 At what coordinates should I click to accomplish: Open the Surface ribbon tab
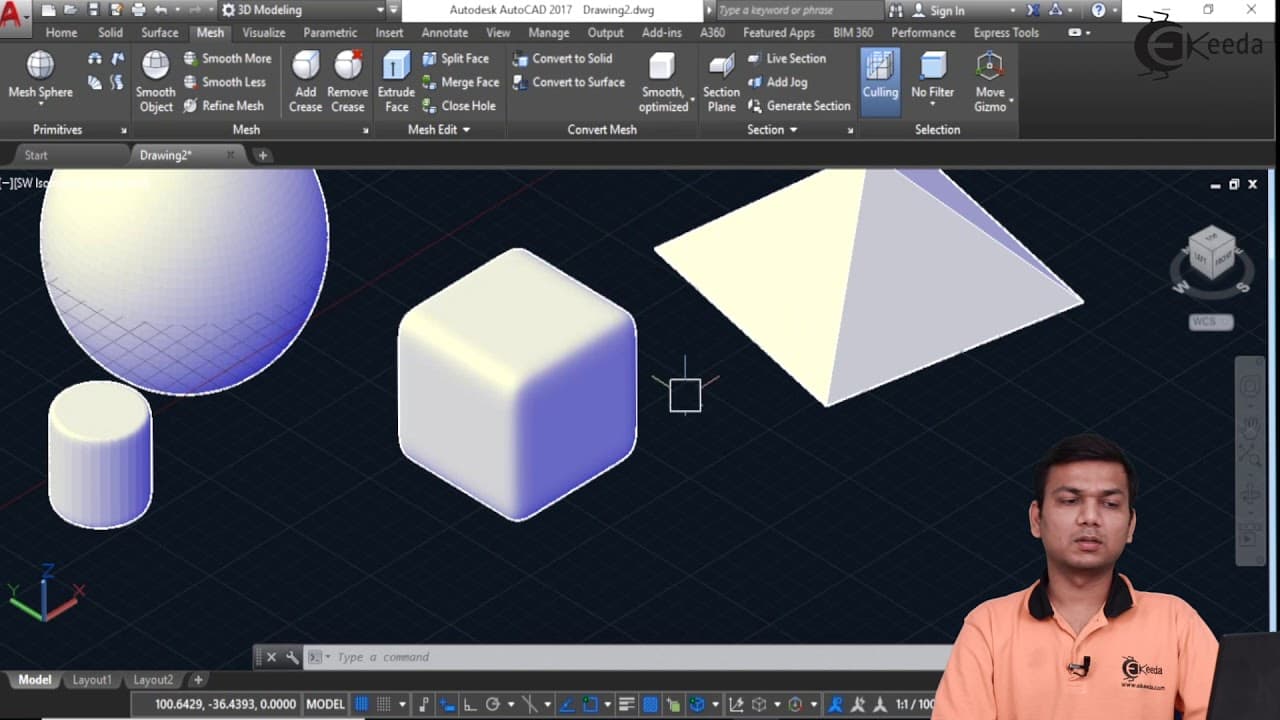pyautogui.click(x=160, y=32)
